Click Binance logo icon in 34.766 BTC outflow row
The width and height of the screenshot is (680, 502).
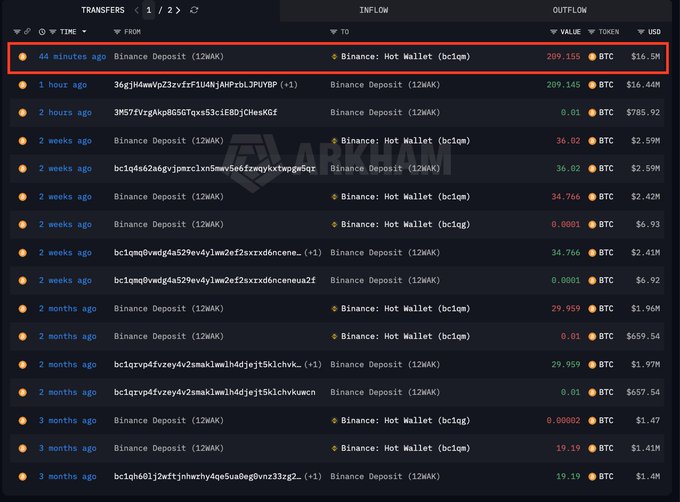coord(334,196)
